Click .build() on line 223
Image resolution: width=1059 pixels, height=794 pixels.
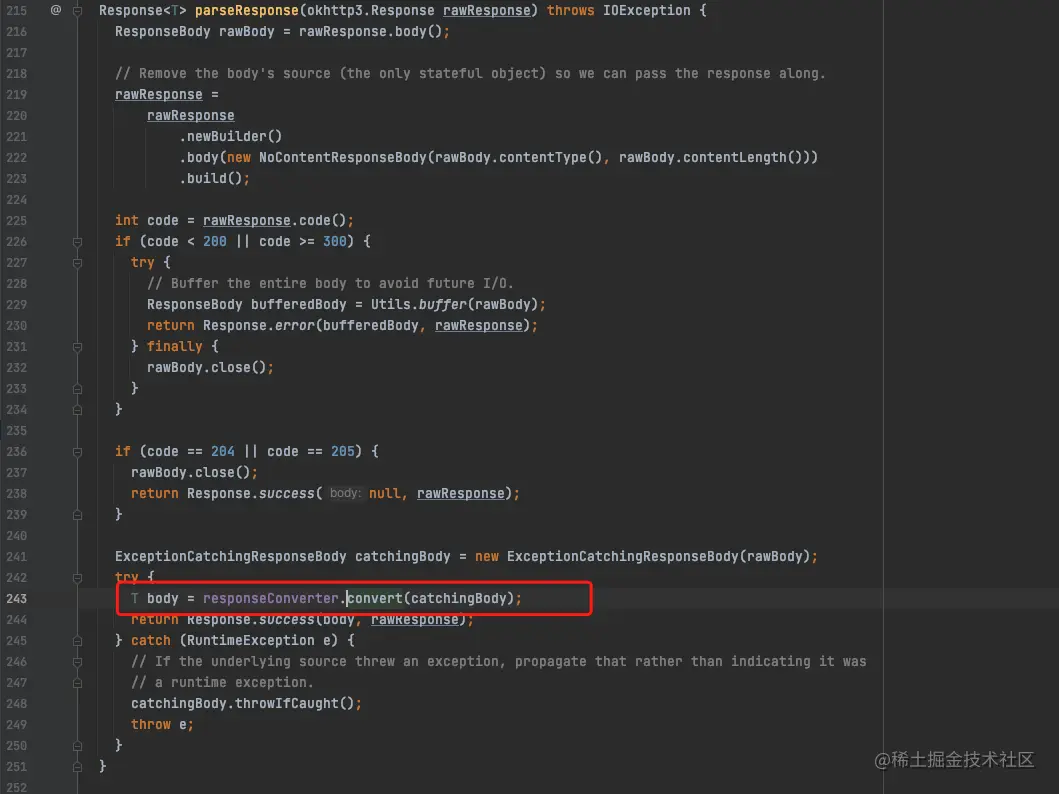coord(211,178)
